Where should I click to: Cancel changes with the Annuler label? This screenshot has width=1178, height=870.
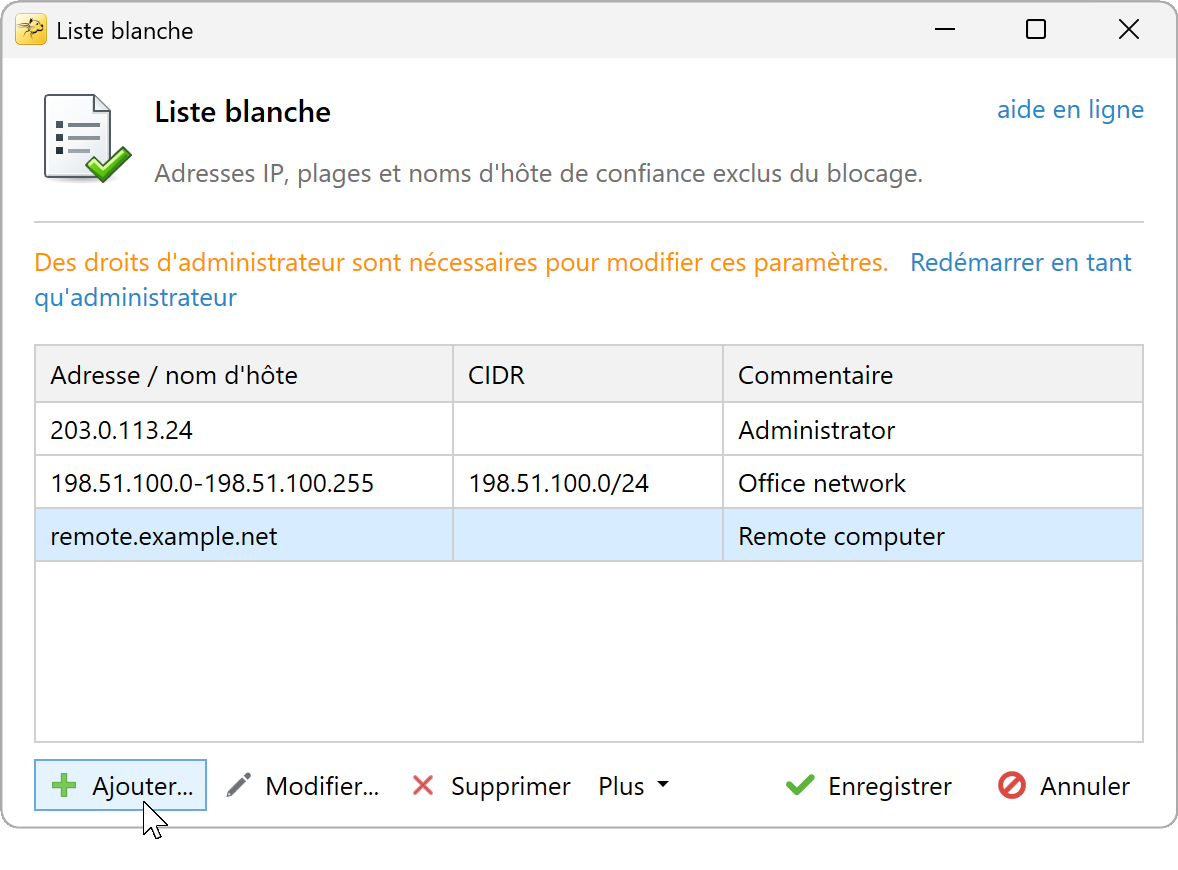click(x=1084, y=786)
